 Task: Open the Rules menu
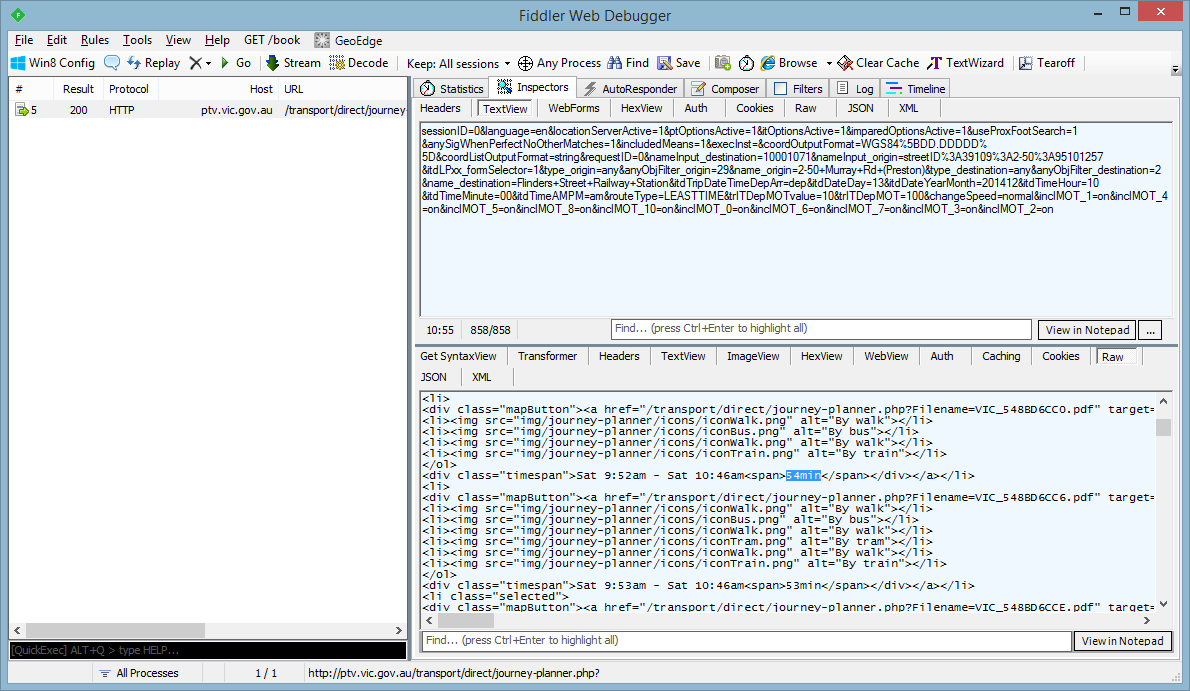point(95,40)
